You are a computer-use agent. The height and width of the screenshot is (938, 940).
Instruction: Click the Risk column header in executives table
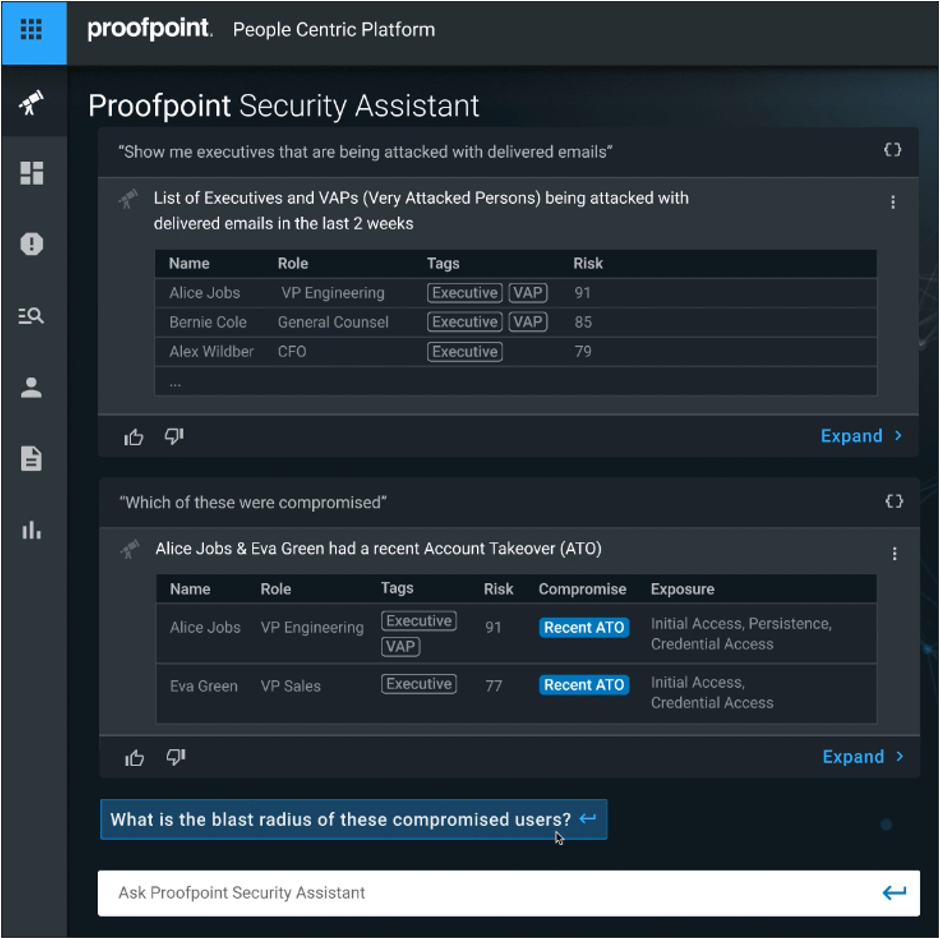588,263
